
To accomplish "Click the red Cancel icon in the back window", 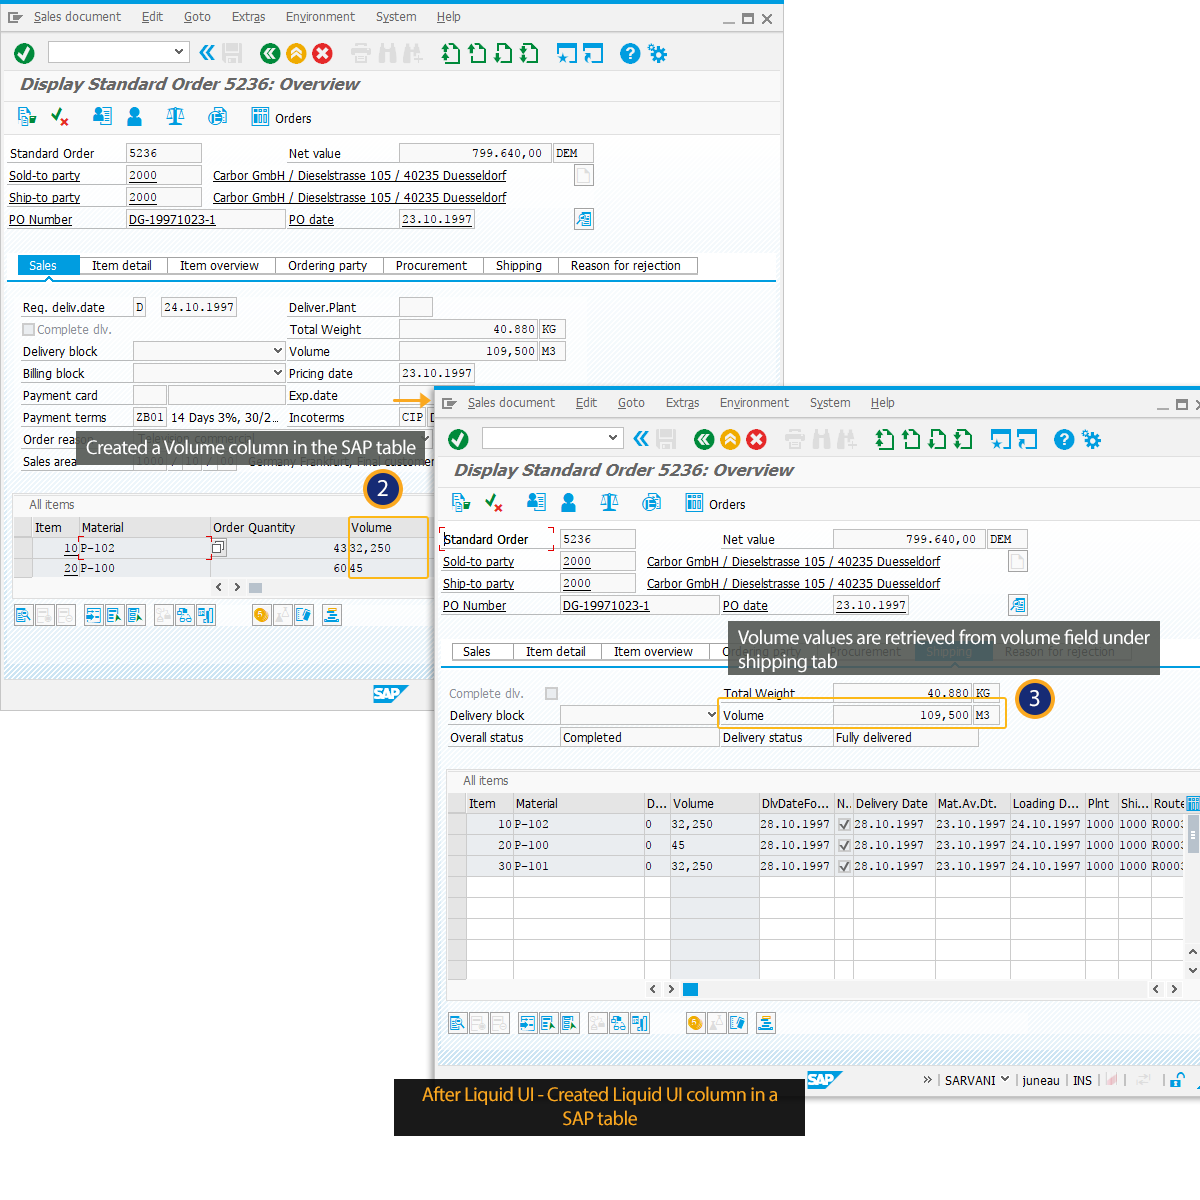I will (x=322, y=53).
